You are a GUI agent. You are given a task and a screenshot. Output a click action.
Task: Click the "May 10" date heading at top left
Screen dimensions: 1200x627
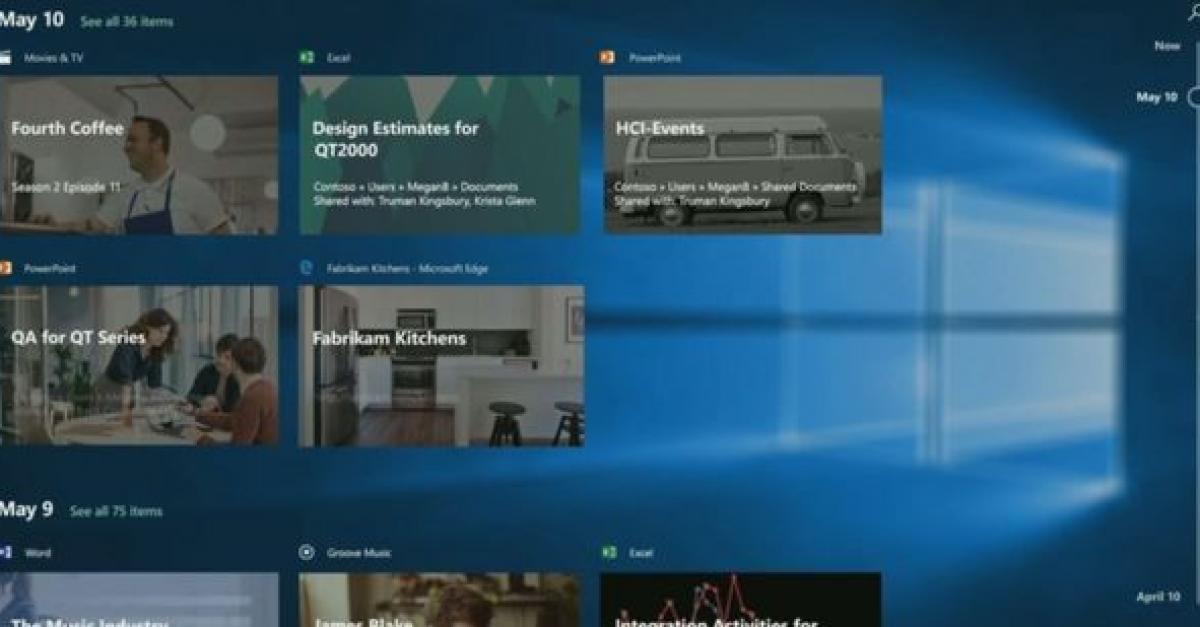tap(32, 20)
